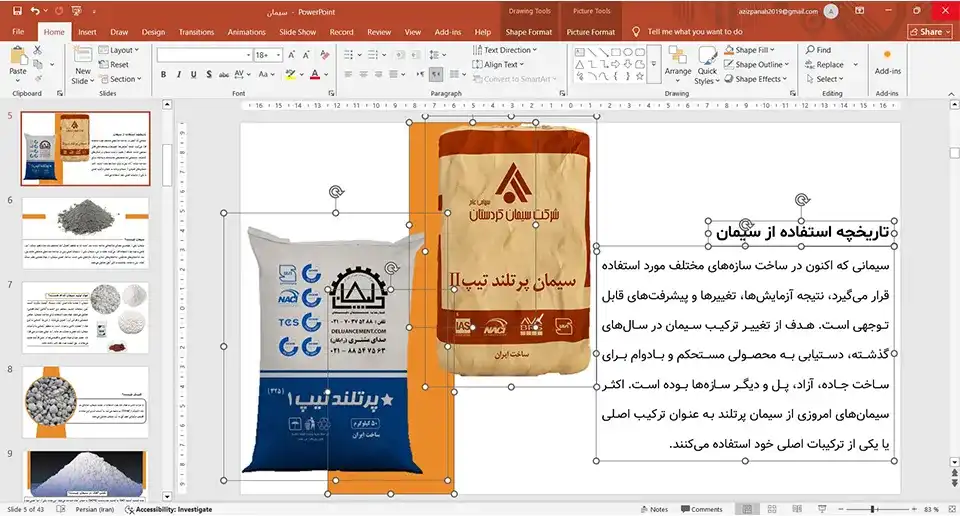
Task: Switch to the Design tab
Action: pos(153,32)
